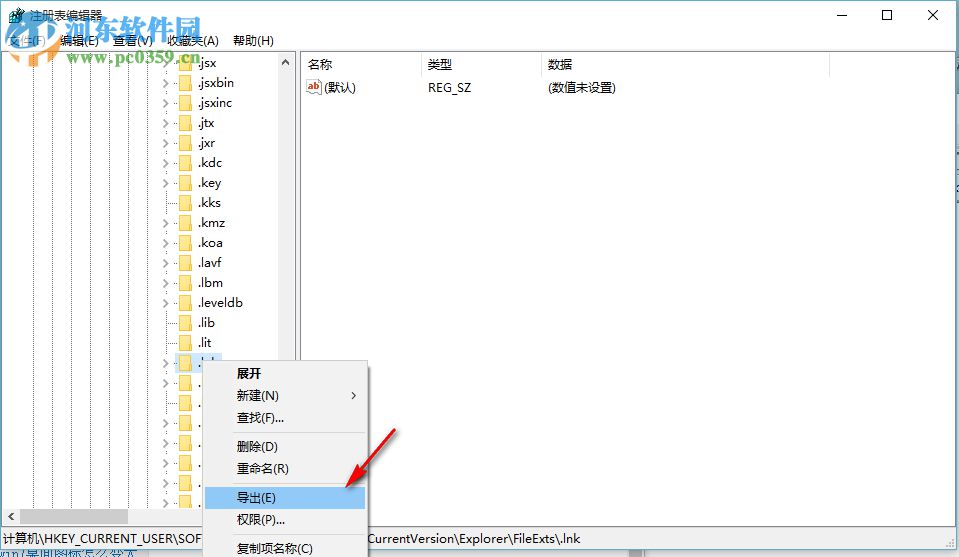Image resolution: width=959 pixels, height=557 pixels.
Task: Open the 收藏夹(A) menu
Action: click(x=193, y=41)
